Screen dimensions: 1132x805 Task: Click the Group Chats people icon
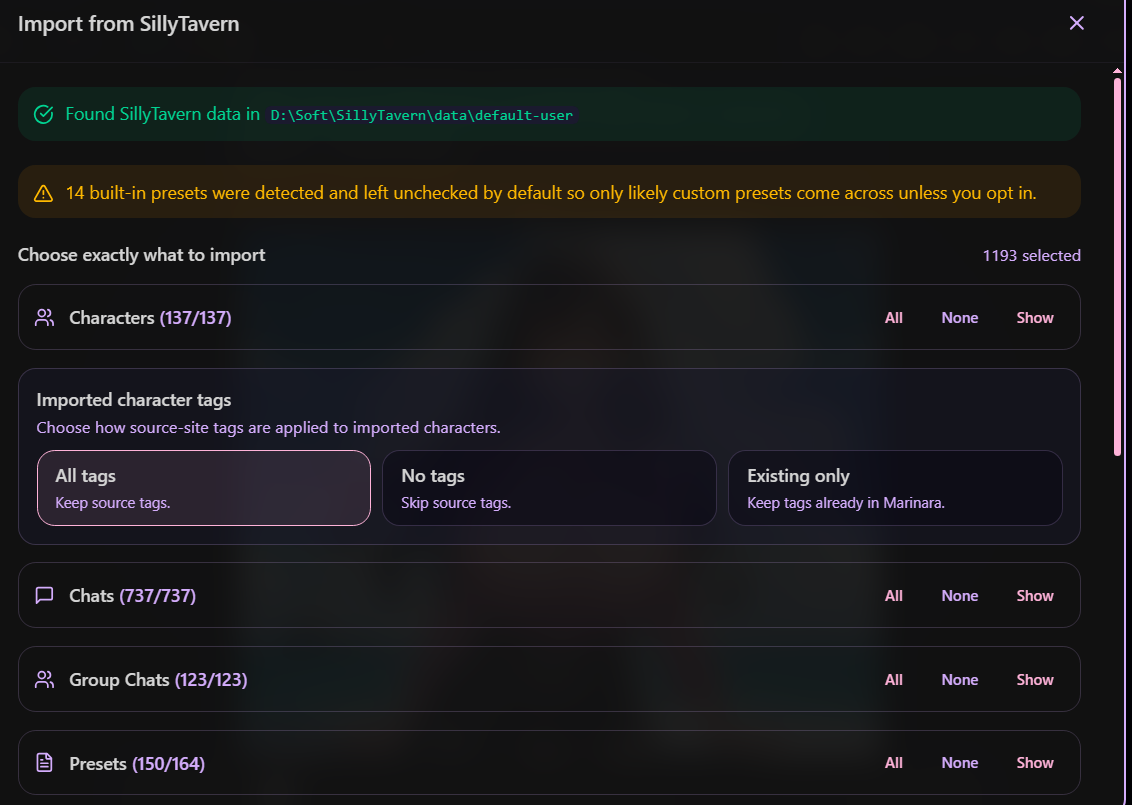(45, 679)
